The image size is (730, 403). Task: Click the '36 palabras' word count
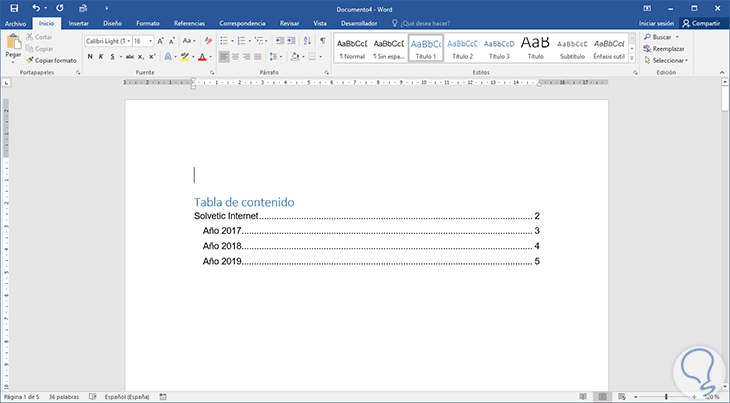[x=64, y=396]
